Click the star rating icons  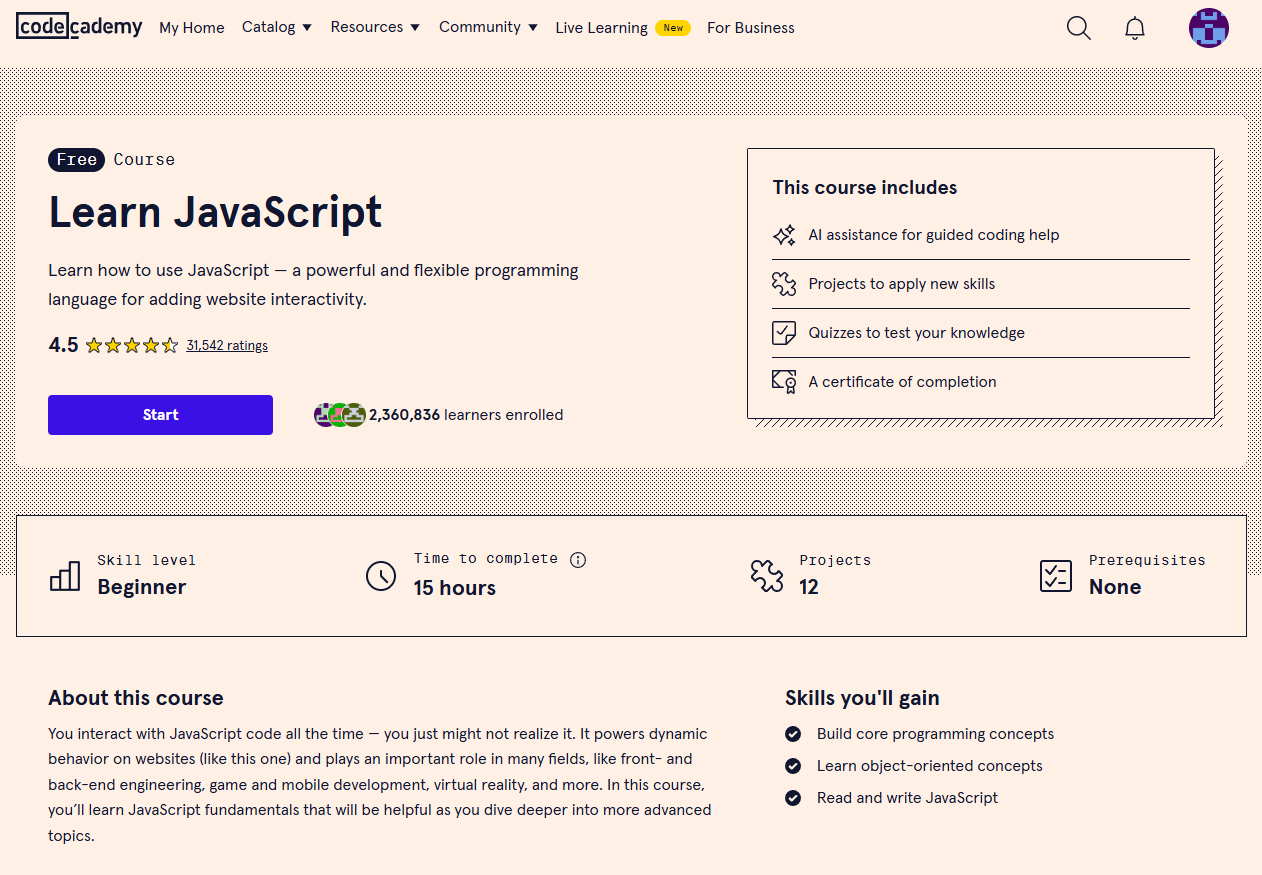pos(132,345)
